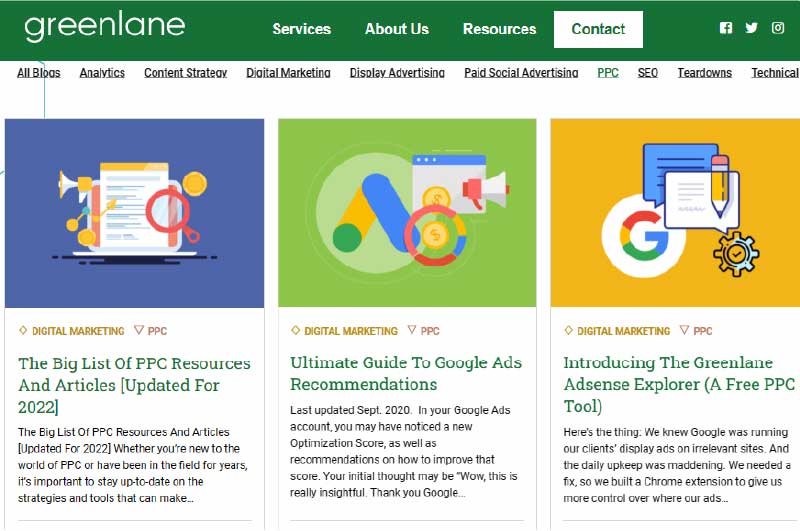Show All Blogs category
Screen dimensions: 800x531
pyautogui.click(x=39, y=73)
